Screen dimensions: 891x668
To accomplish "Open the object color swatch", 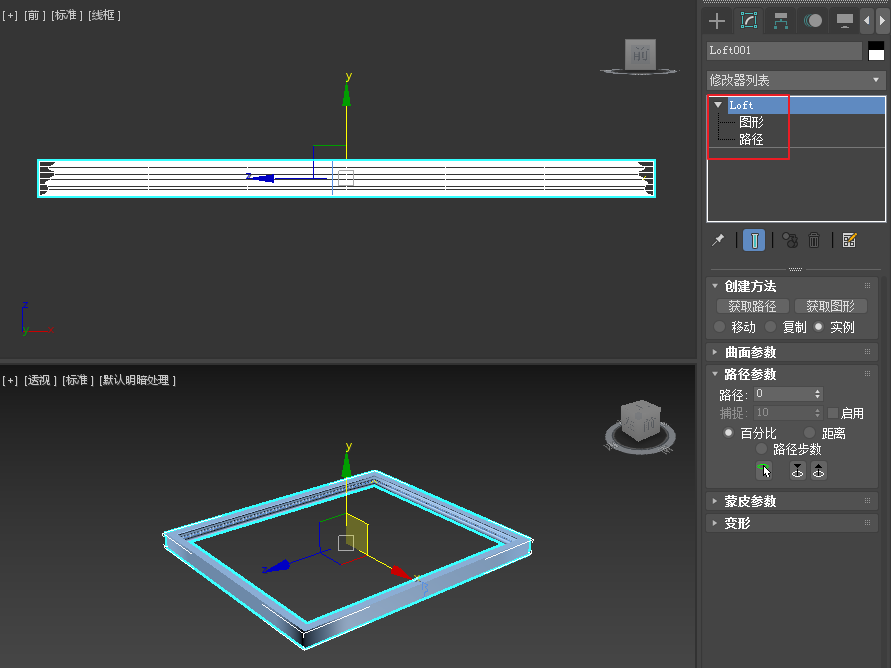I will point(876,51).
